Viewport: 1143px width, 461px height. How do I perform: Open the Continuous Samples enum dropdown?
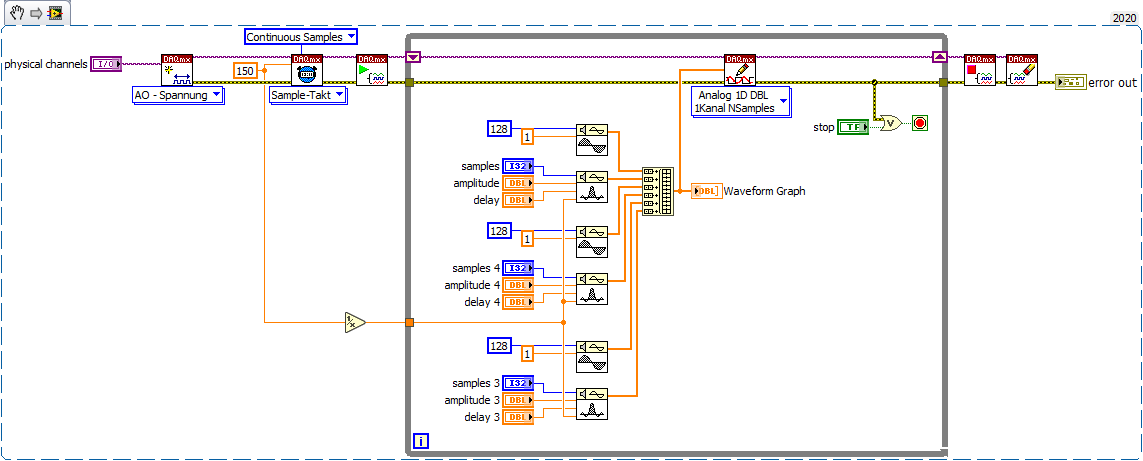[300, 36]
